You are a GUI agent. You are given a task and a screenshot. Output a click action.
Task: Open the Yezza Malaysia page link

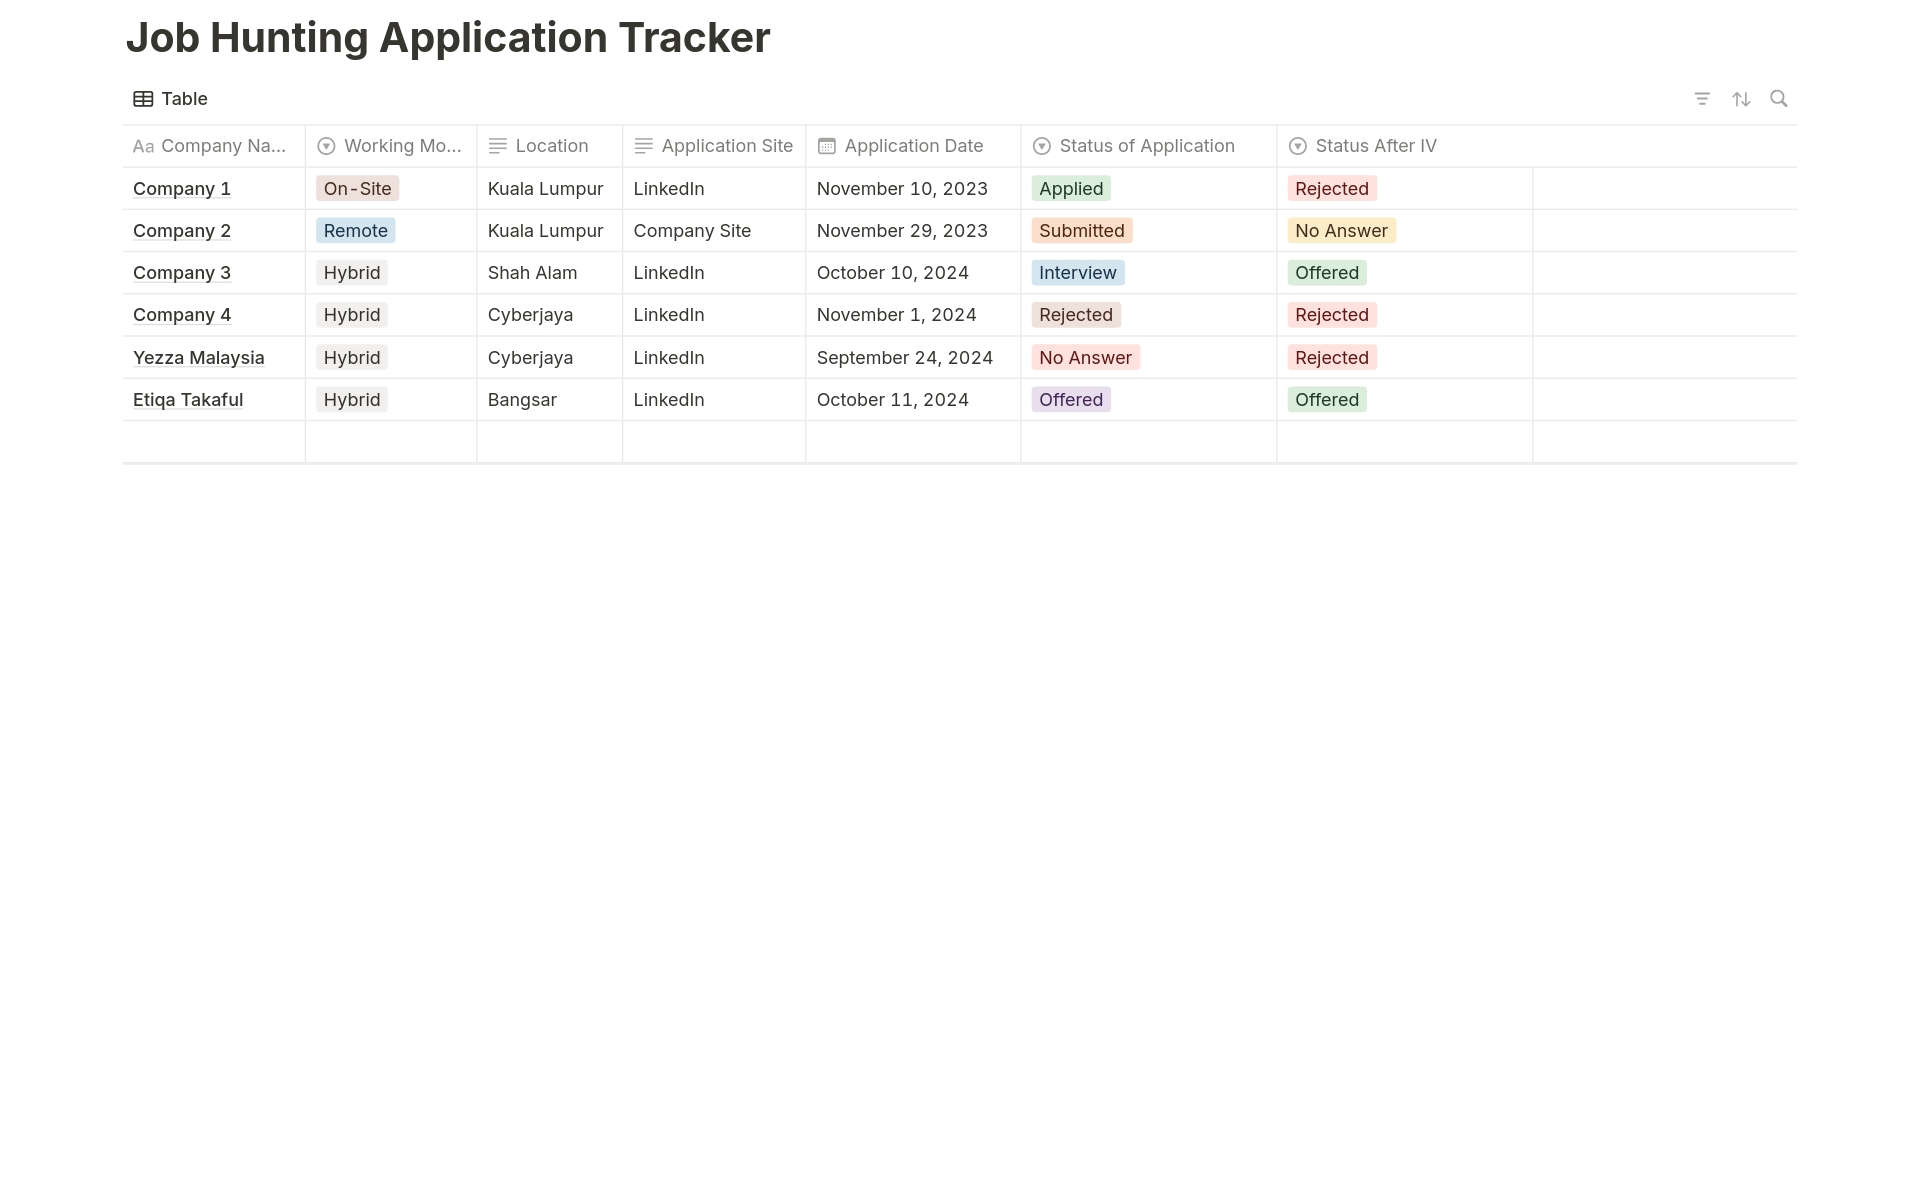[198, 358]
